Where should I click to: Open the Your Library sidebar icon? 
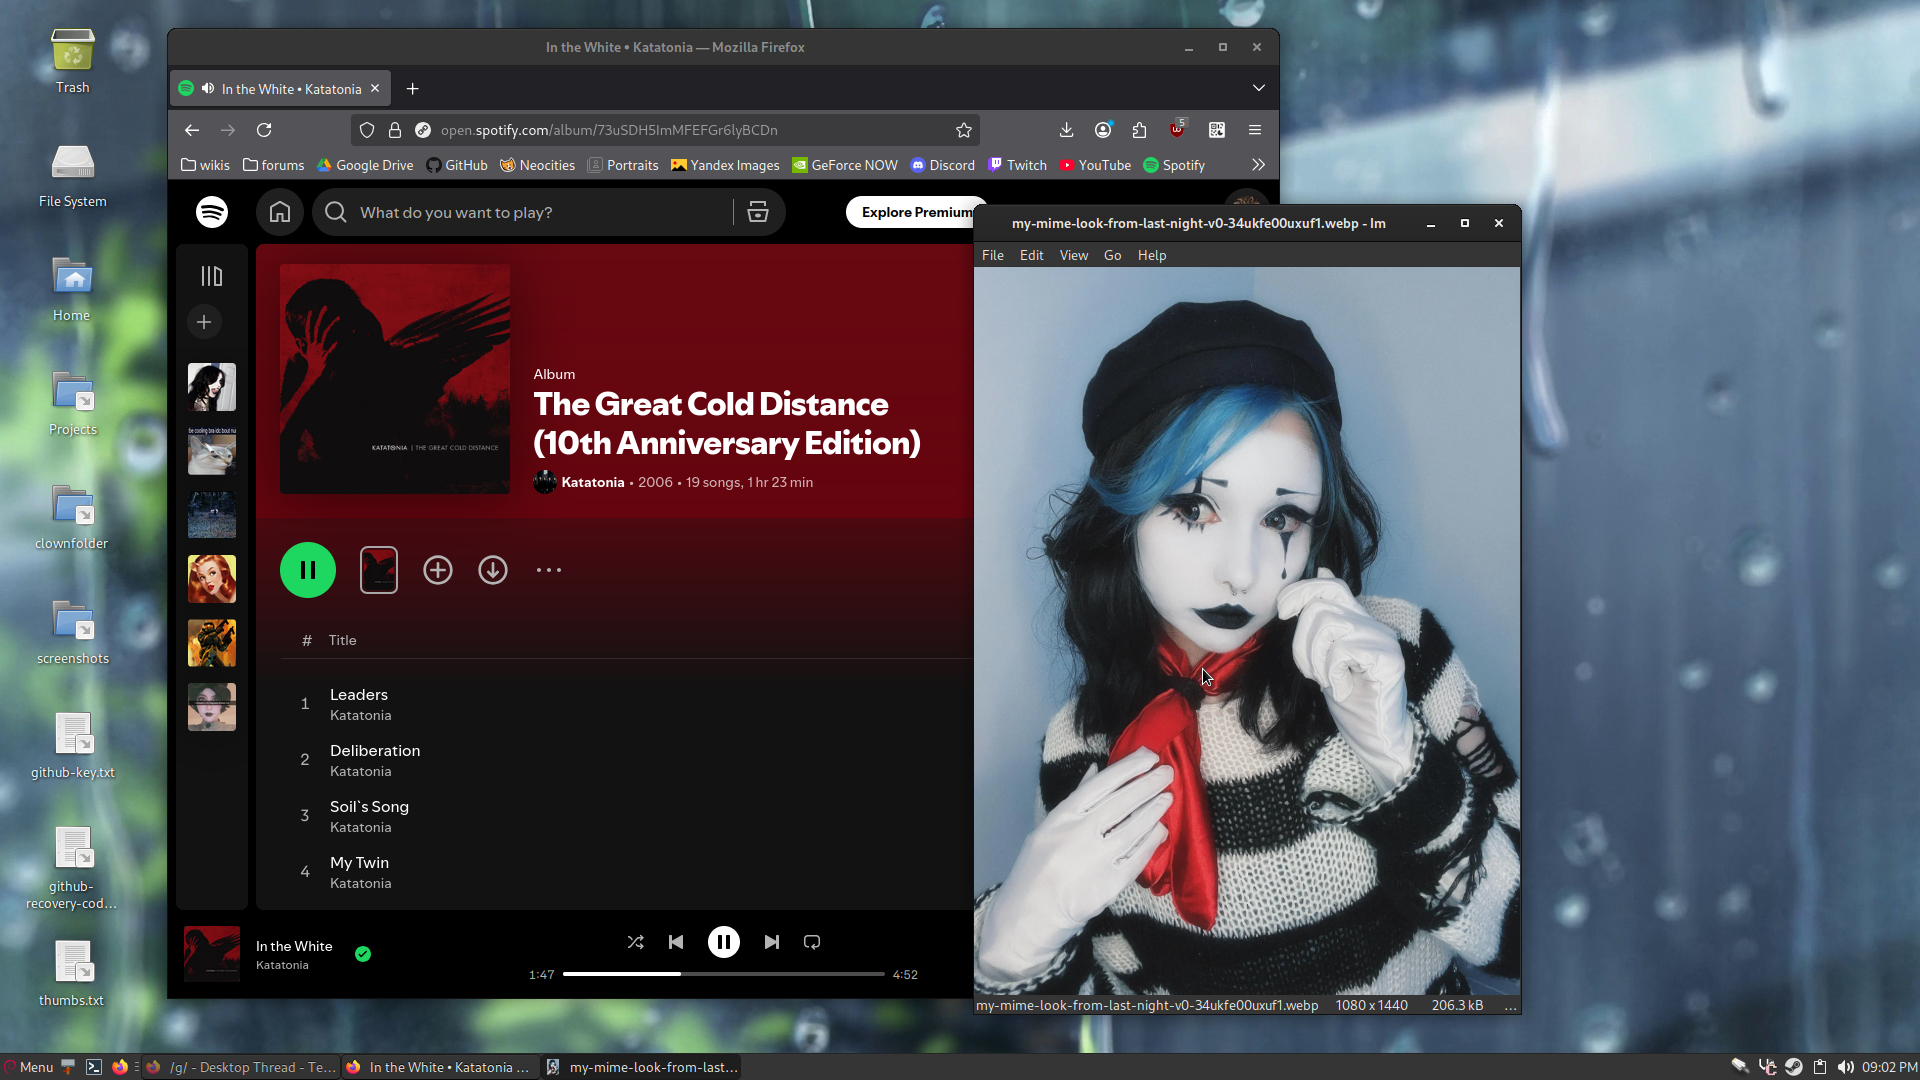click(x=211, y=276)
